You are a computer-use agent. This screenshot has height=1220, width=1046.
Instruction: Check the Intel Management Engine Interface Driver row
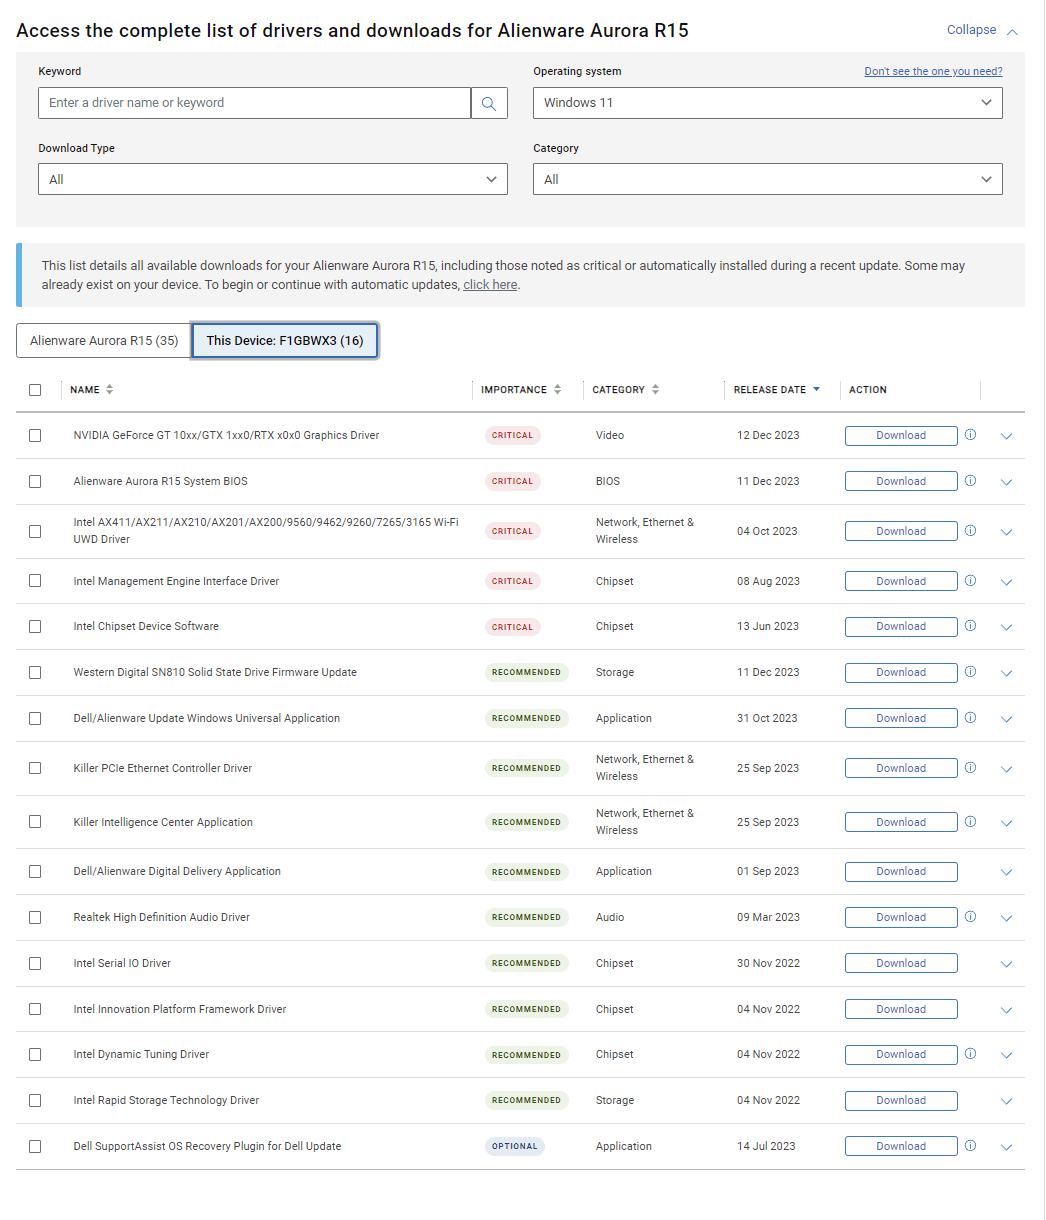click(35, 581)
